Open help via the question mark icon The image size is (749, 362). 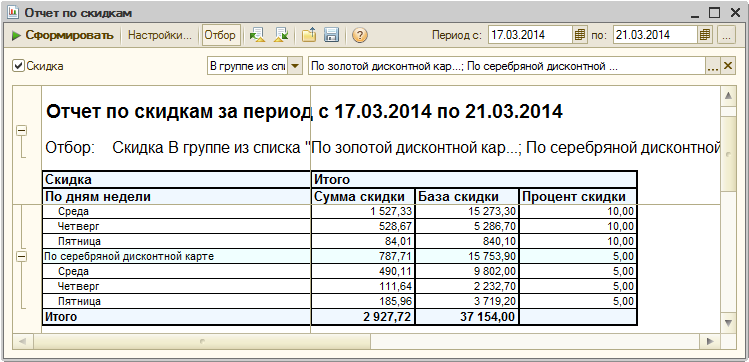click(x=360, y=35)
